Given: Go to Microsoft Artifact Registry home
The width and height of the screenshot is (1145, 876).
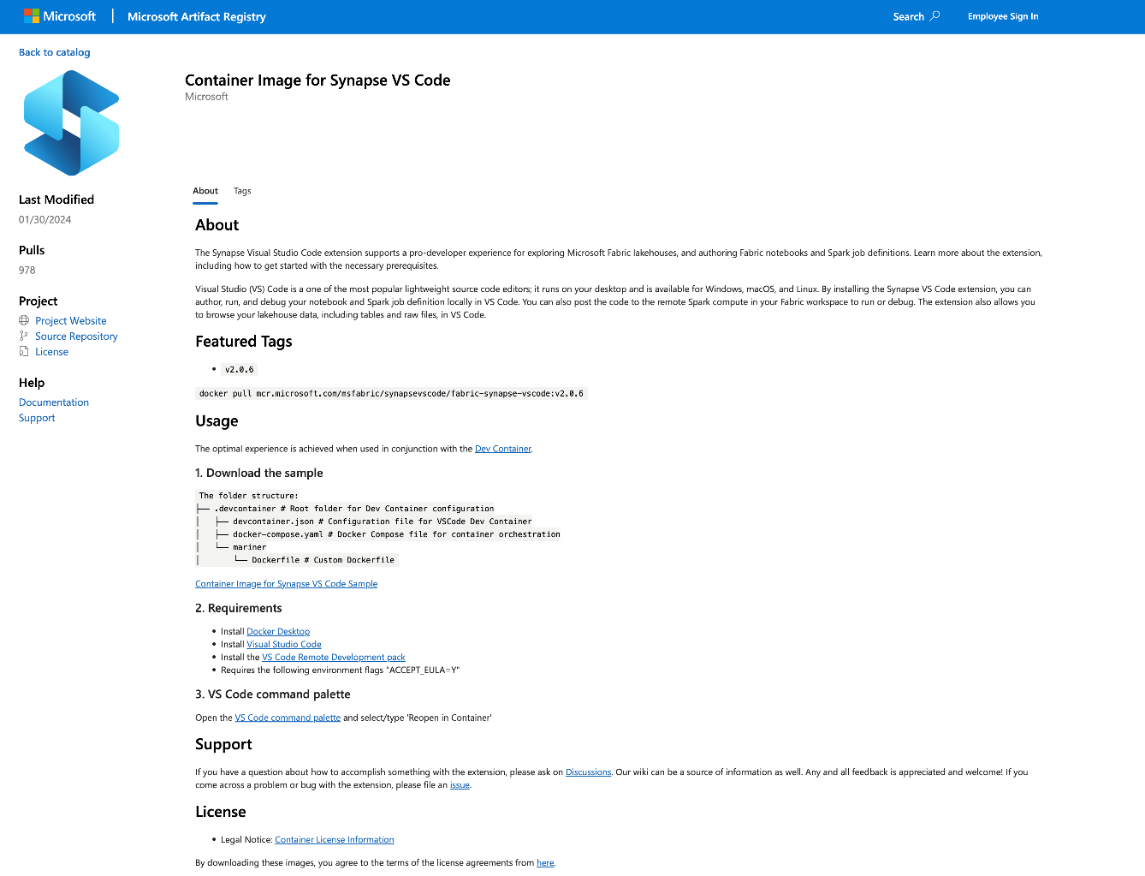Looking at the screenshot, I should pyautogui.click(x=196, y=16).
